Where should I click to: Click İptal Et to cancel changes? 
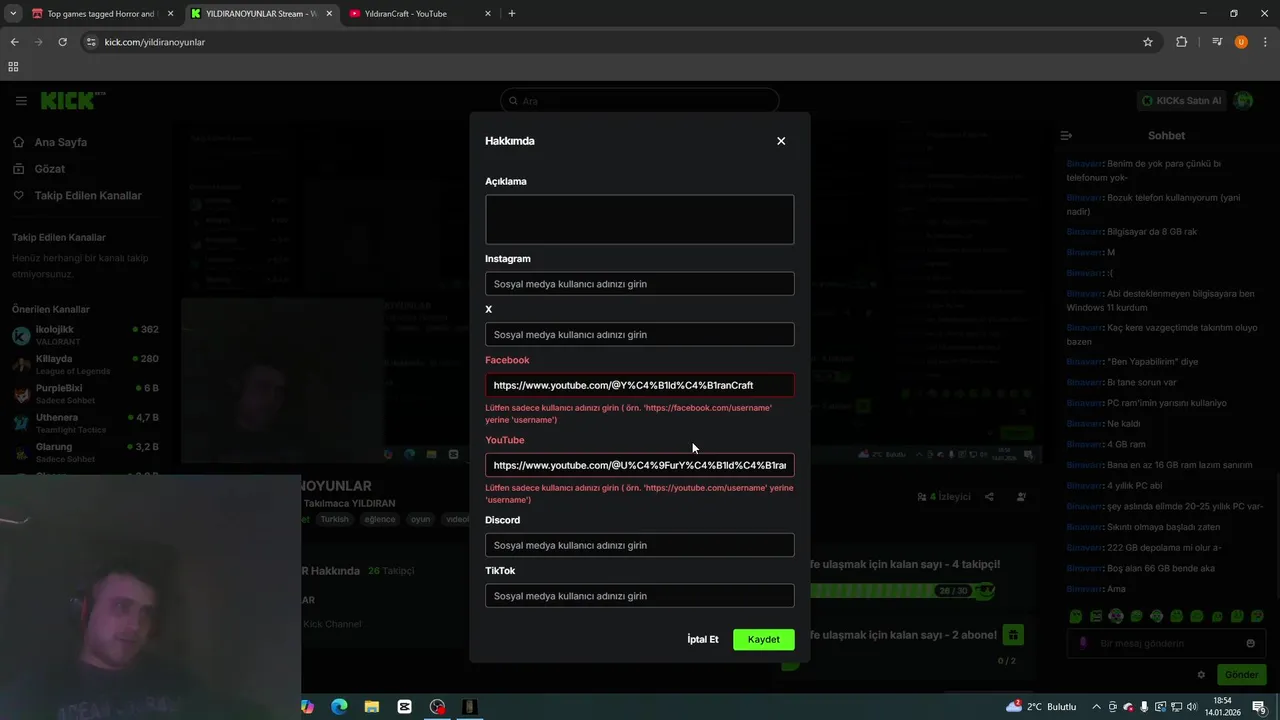pos(703,639)
